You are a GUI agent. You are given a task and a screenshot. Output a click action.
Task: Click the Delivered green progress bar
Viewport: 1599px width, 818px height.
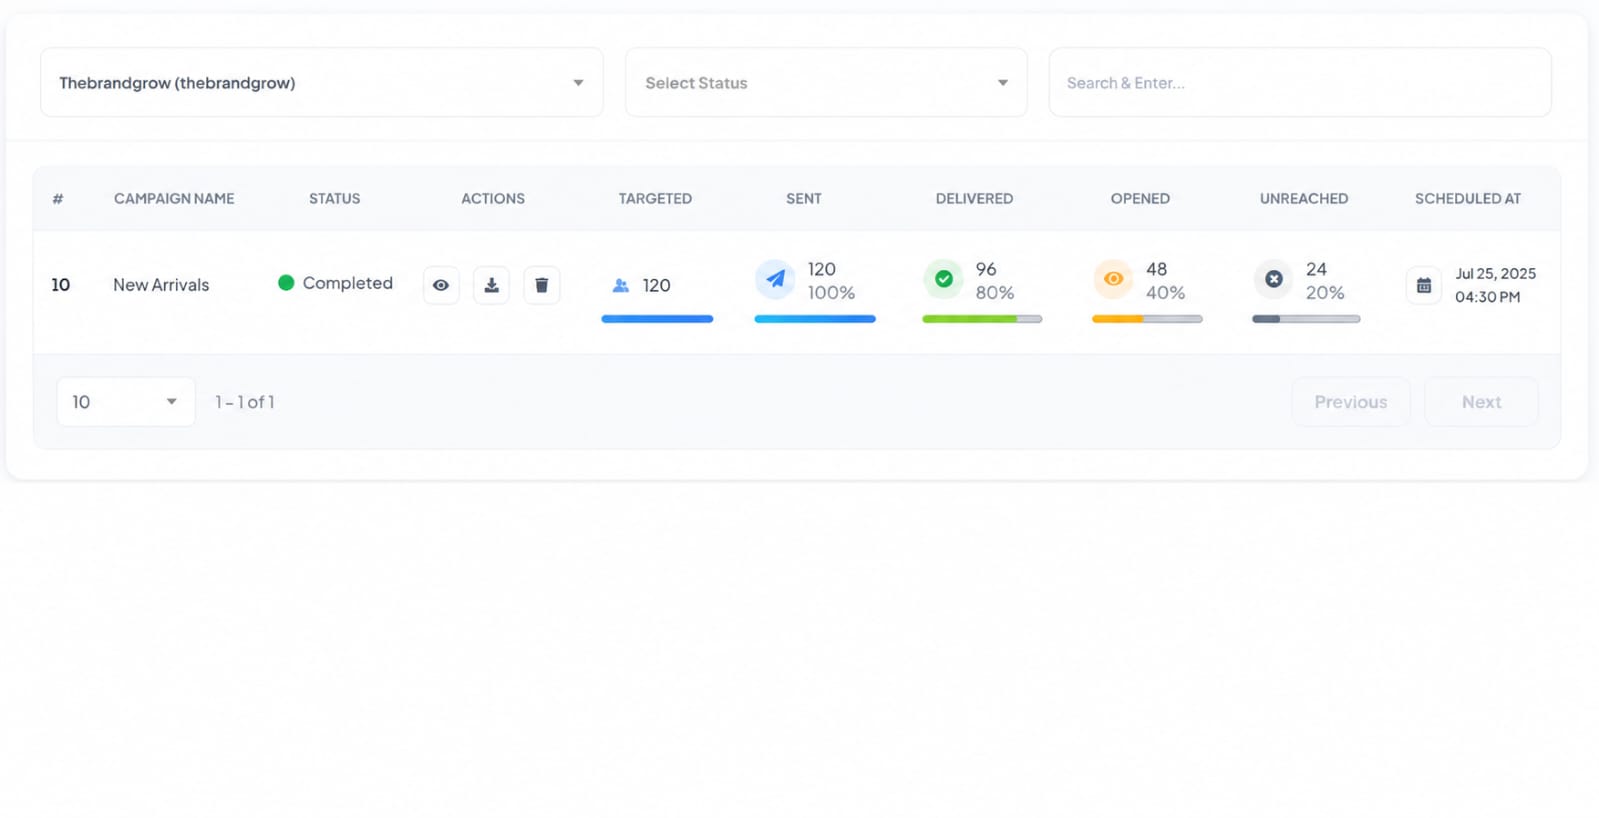982,319
